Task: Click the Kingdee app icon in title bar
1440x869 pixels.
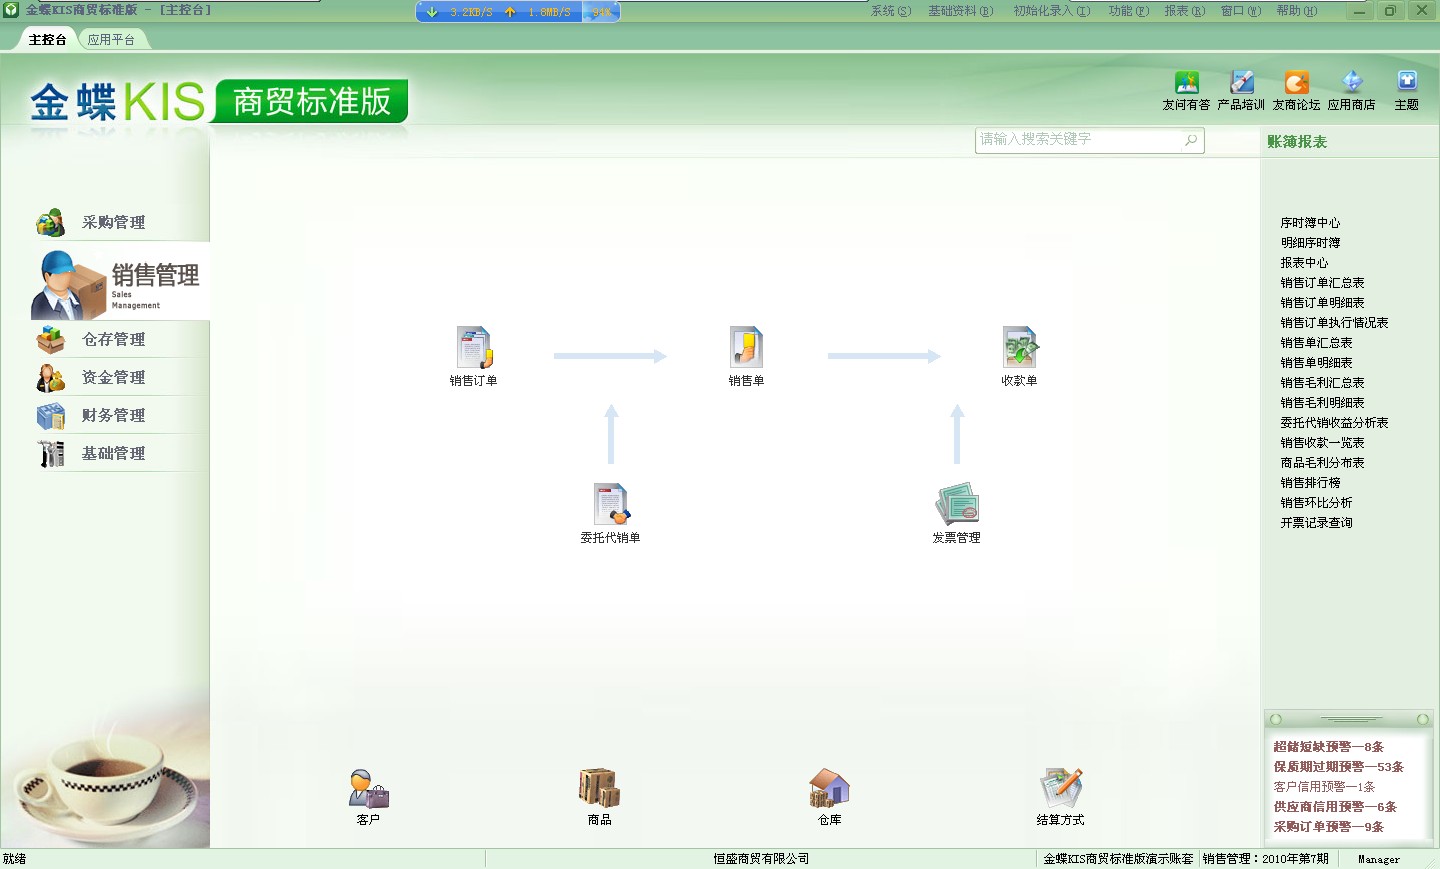Action: [11, 10]
